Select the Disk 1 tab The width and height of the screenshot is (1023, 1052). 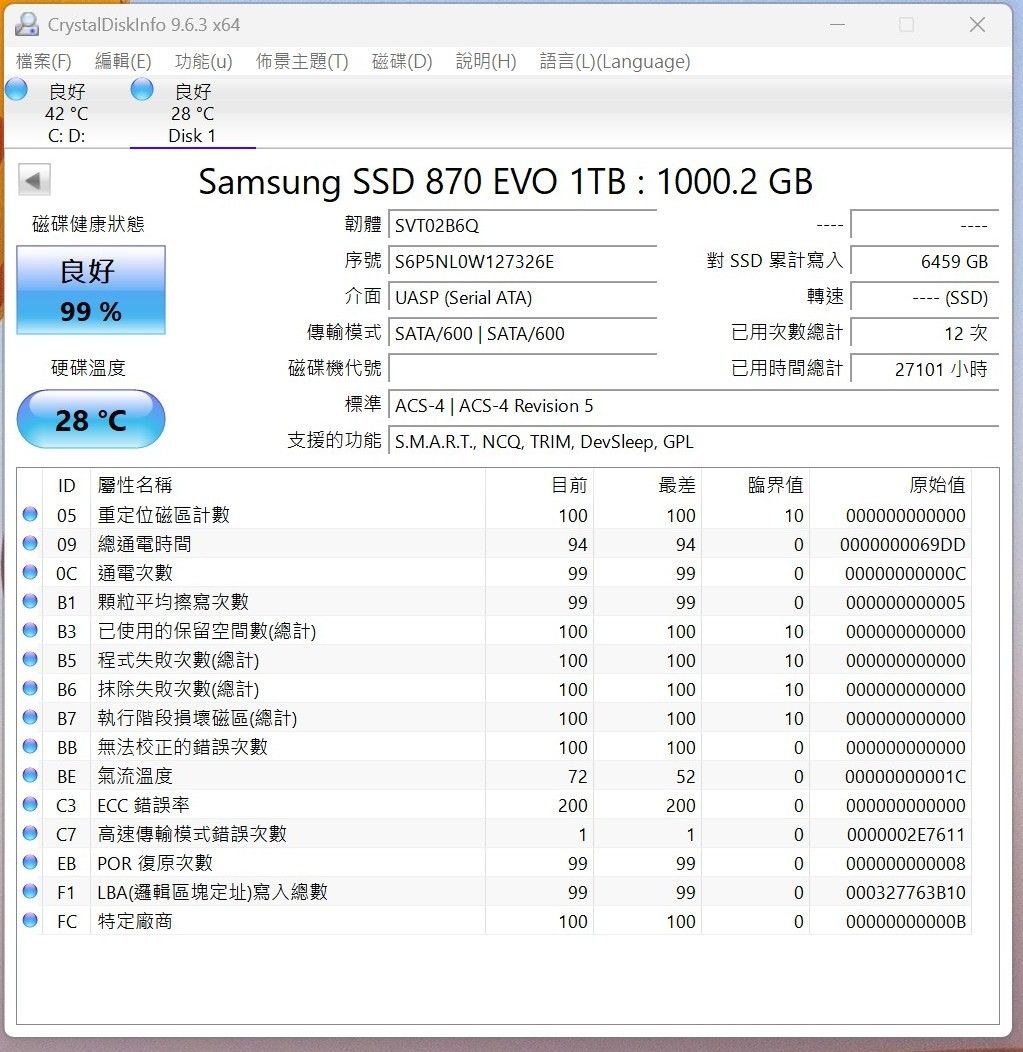click(x=193, y=112)
